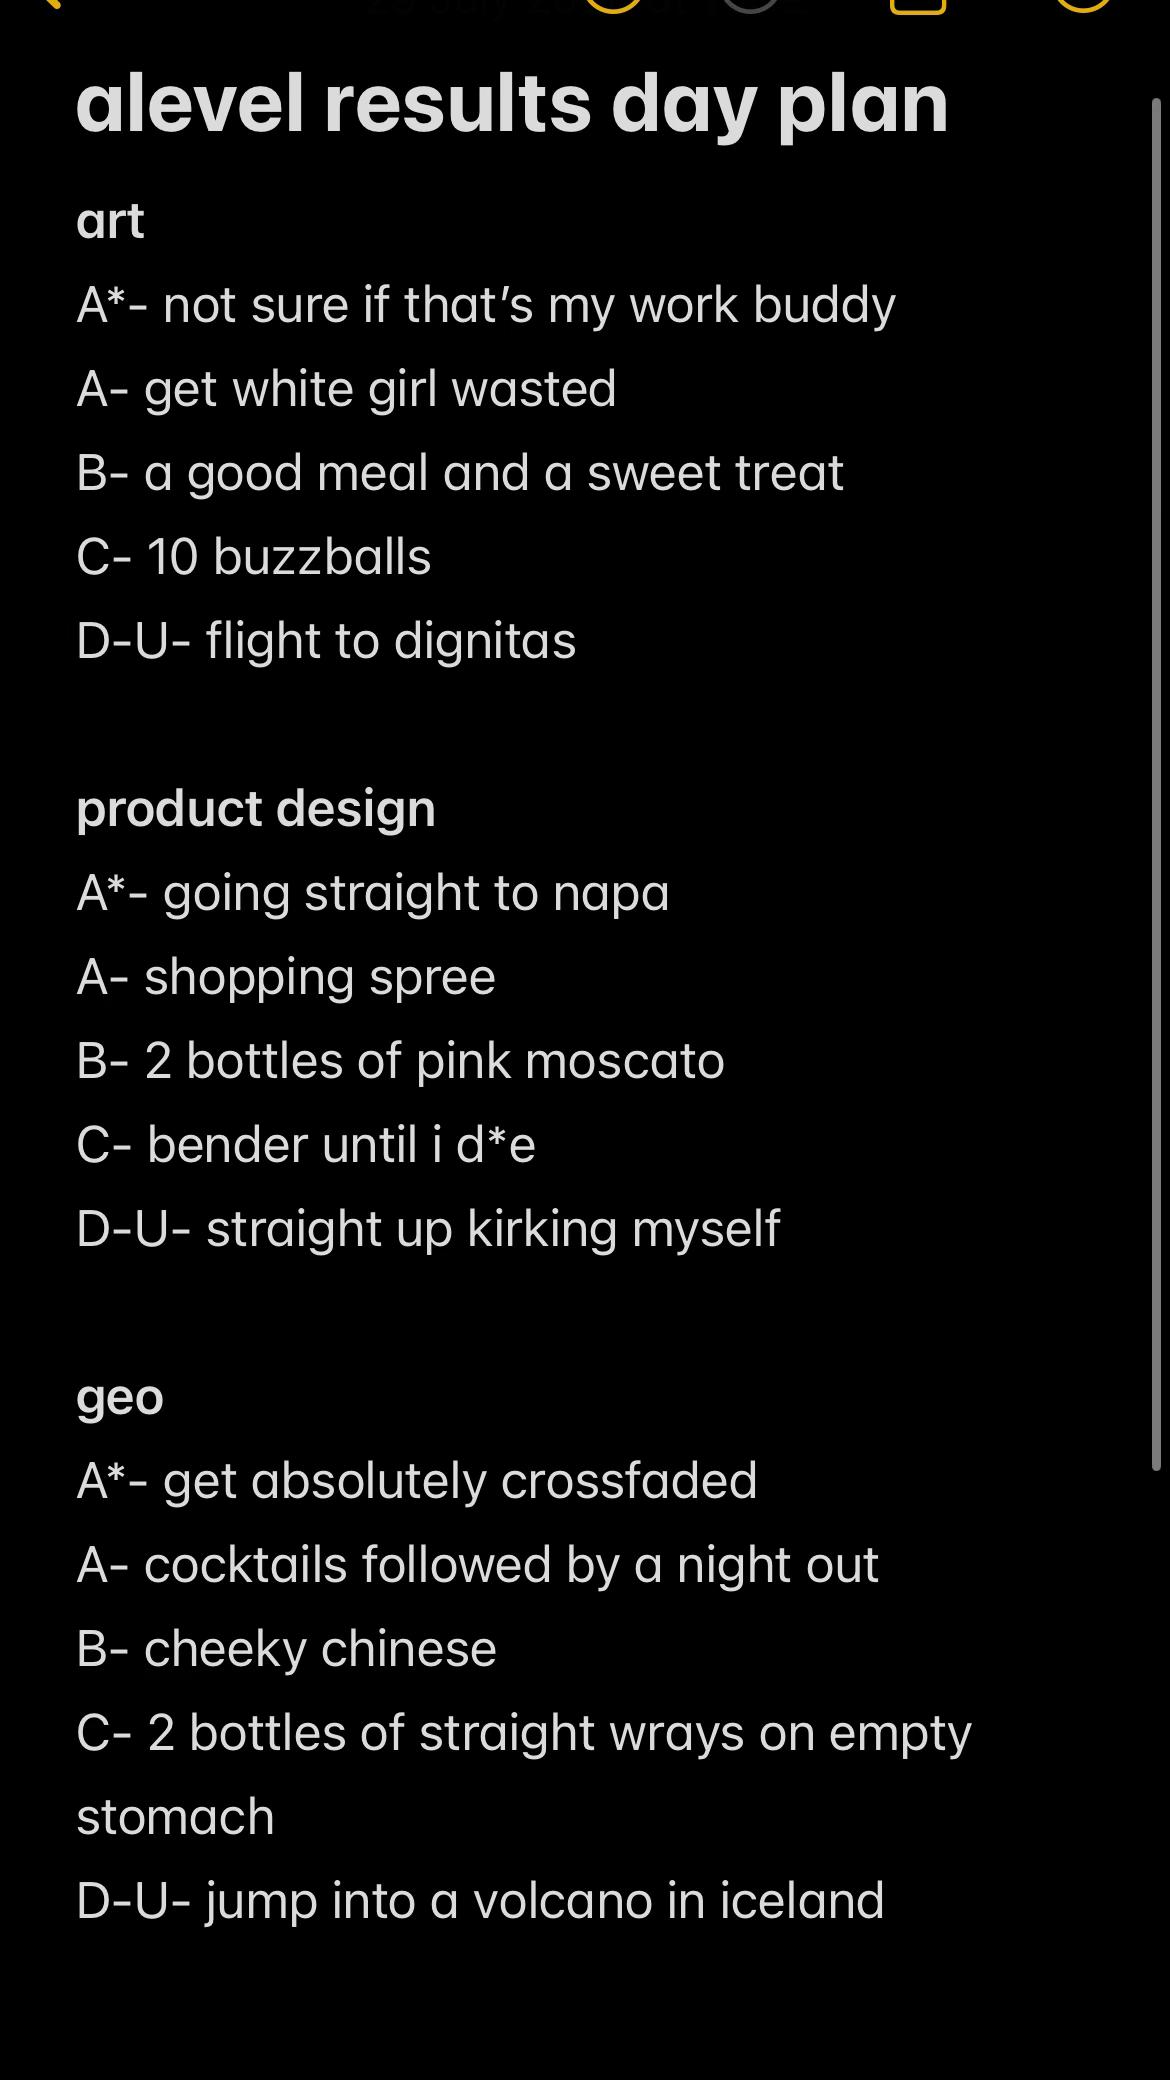This screenshot has width=1170, height=2080.
Task: Tap the 'C- 10 buzzballs' line
Action: coord(254,557)
